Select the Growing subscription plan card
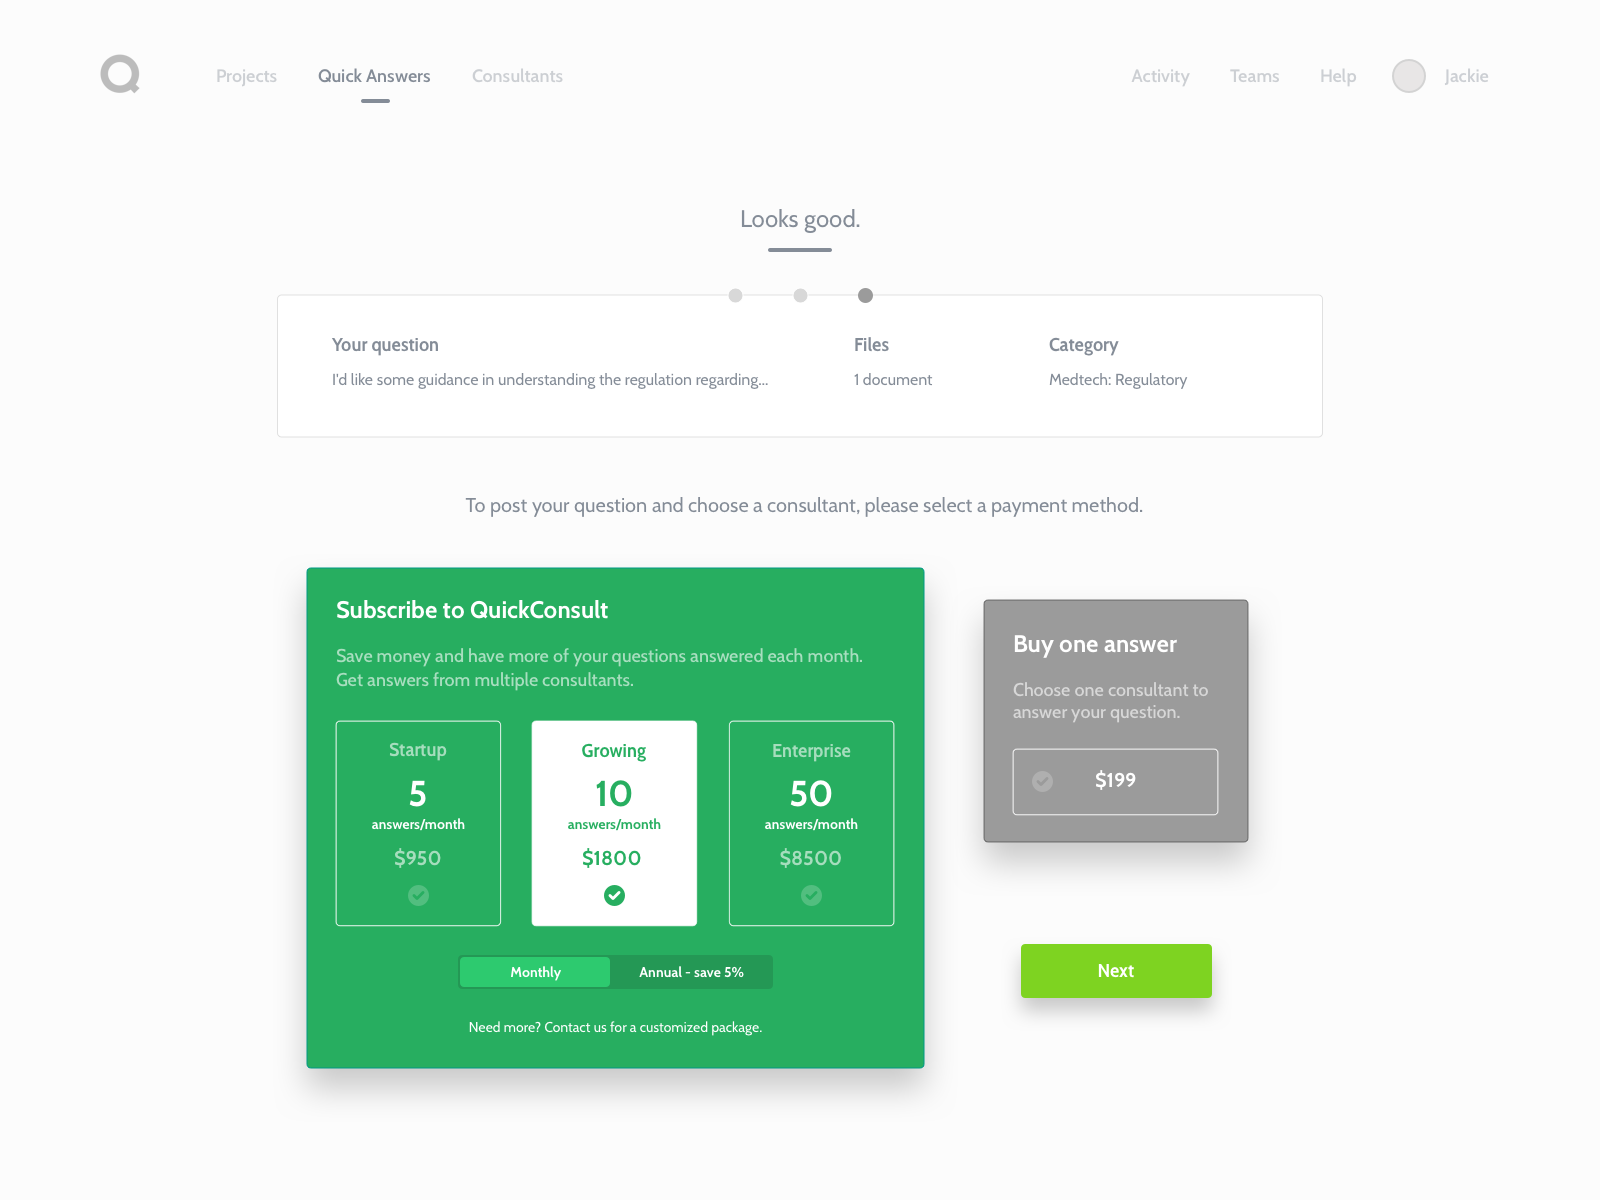The height and width of the screenshot is (1200, 1600). coord(614,823)
